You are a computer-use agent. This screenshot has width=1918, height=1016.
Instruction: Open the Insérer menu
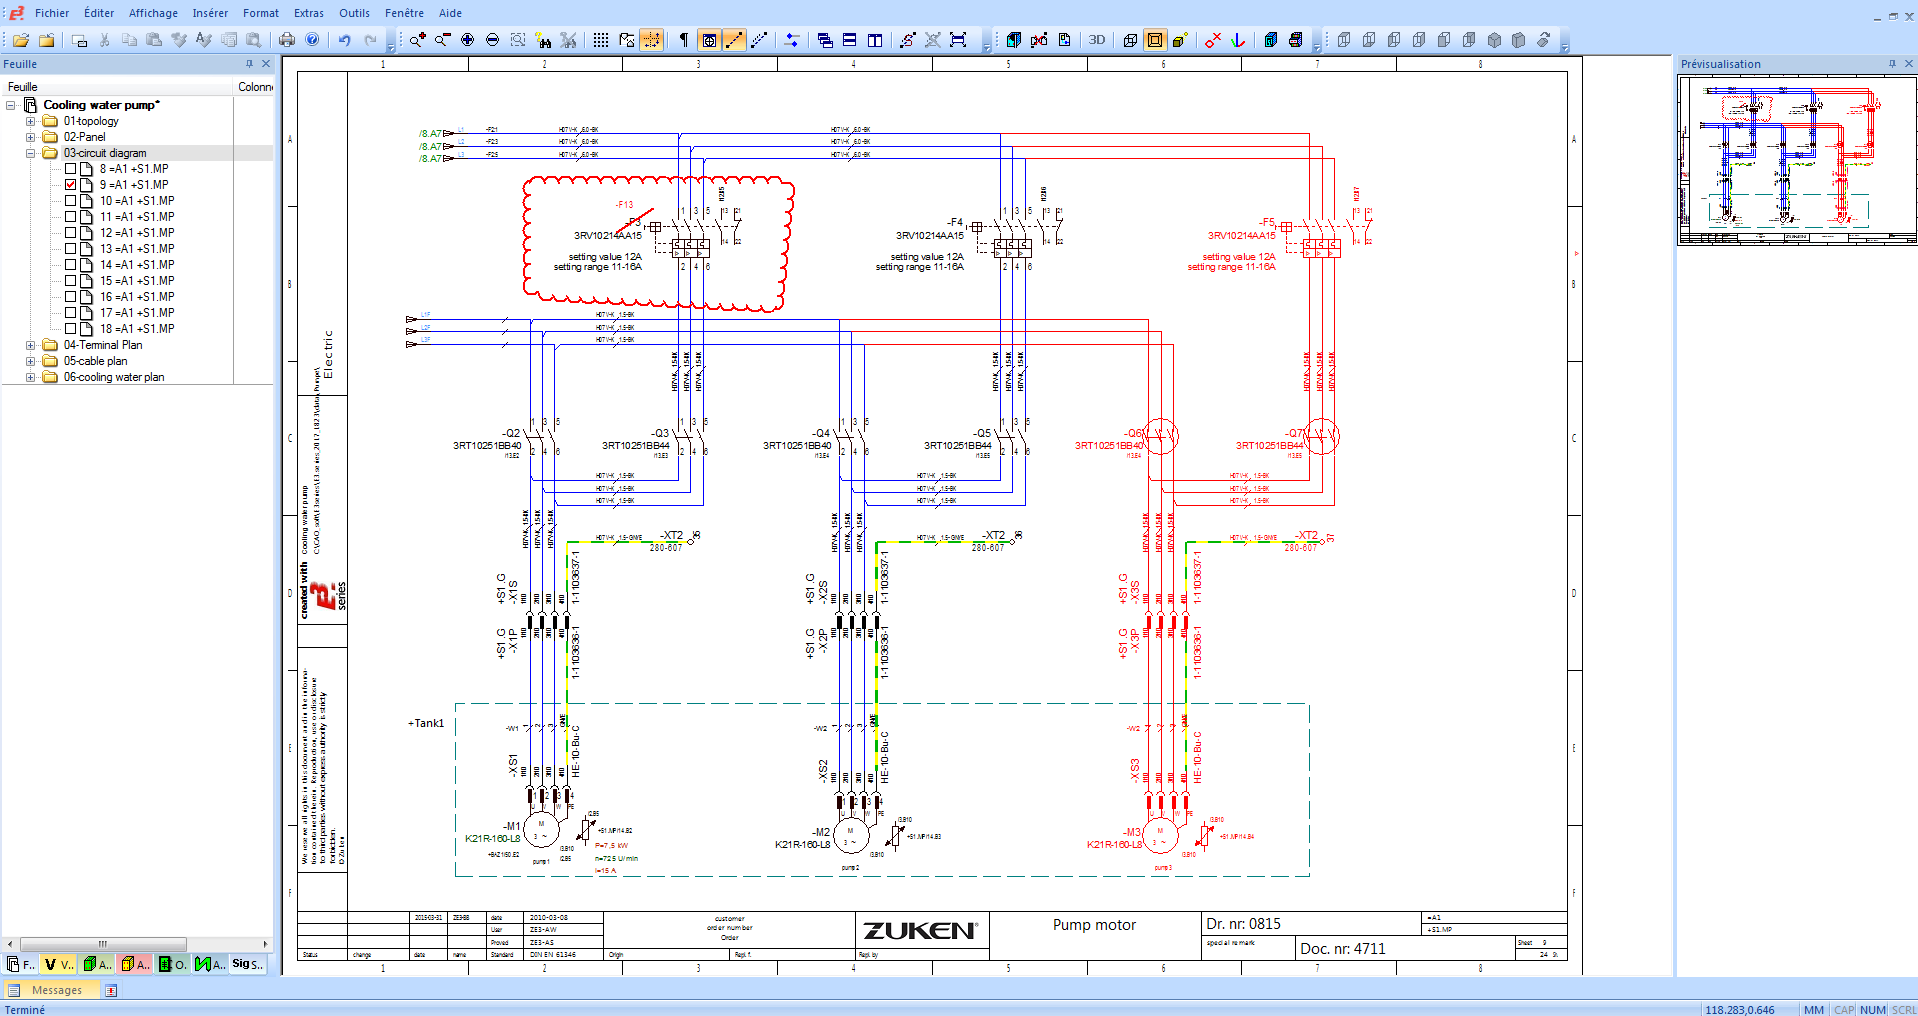tap(210, 13)
